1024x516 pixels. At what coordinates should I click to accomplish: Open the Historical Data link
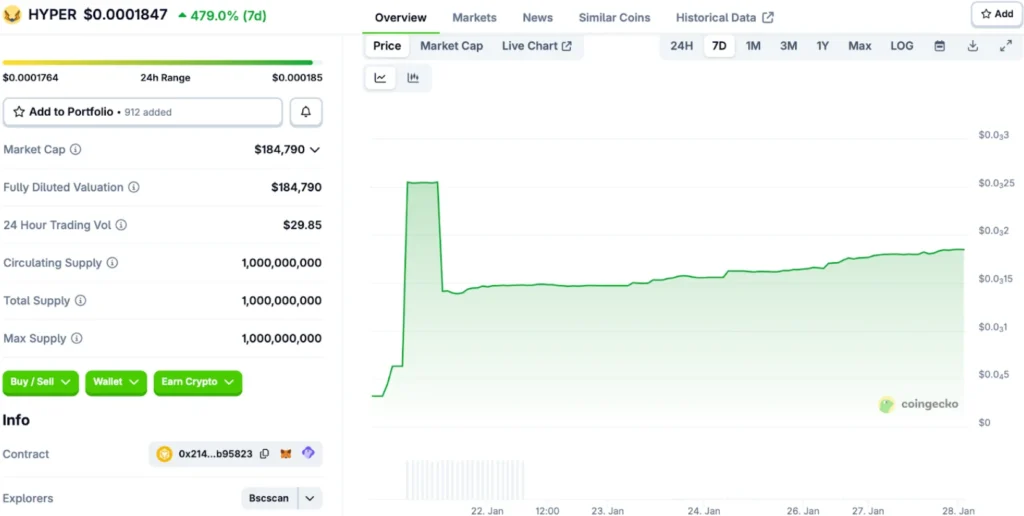click(724, 18)
